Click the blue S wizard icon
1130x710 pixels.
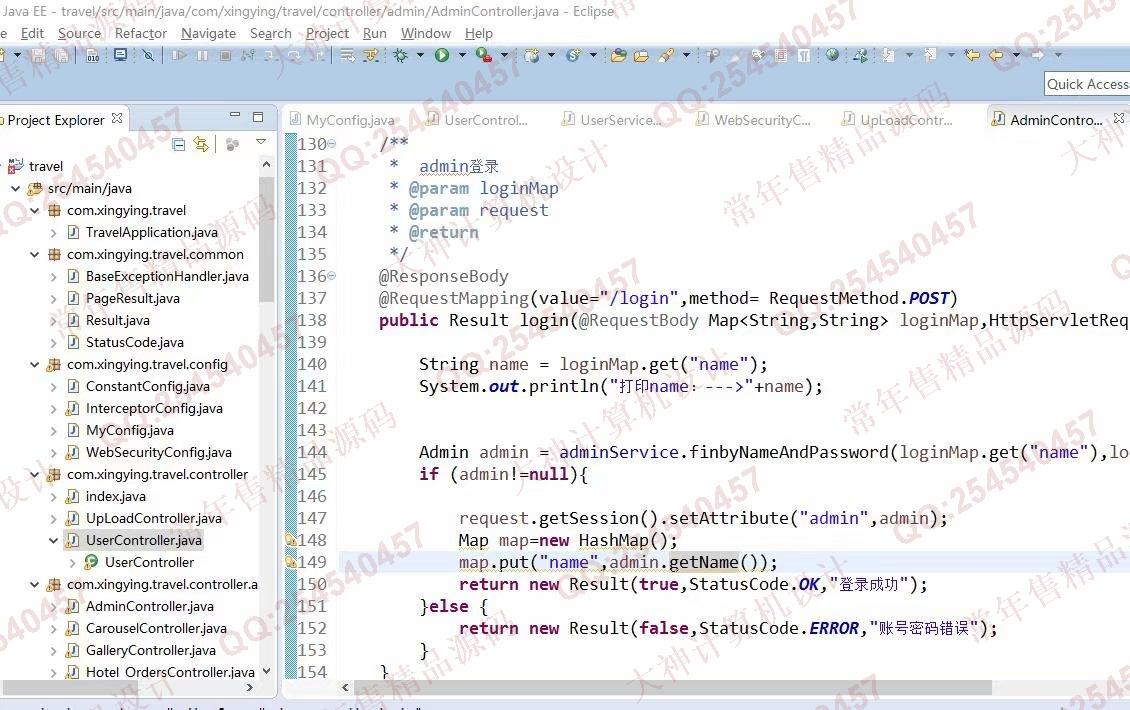574,55
